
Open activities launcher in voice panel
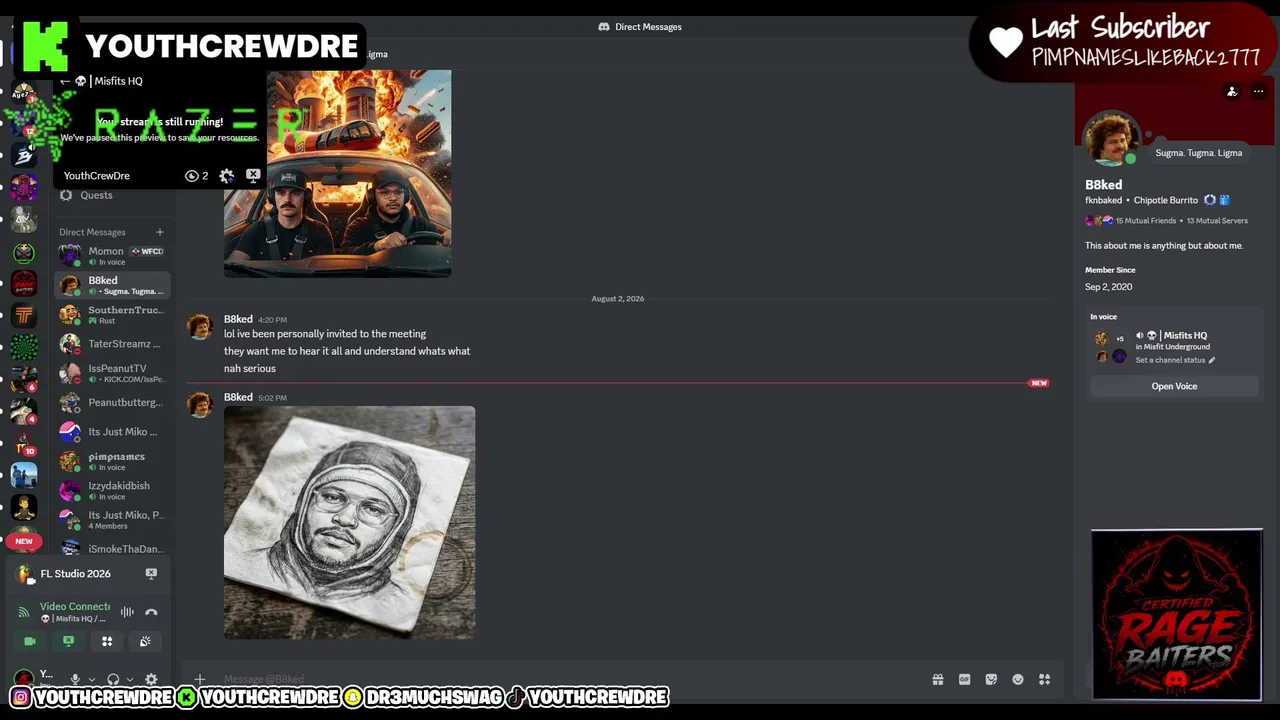coord(107,641)
